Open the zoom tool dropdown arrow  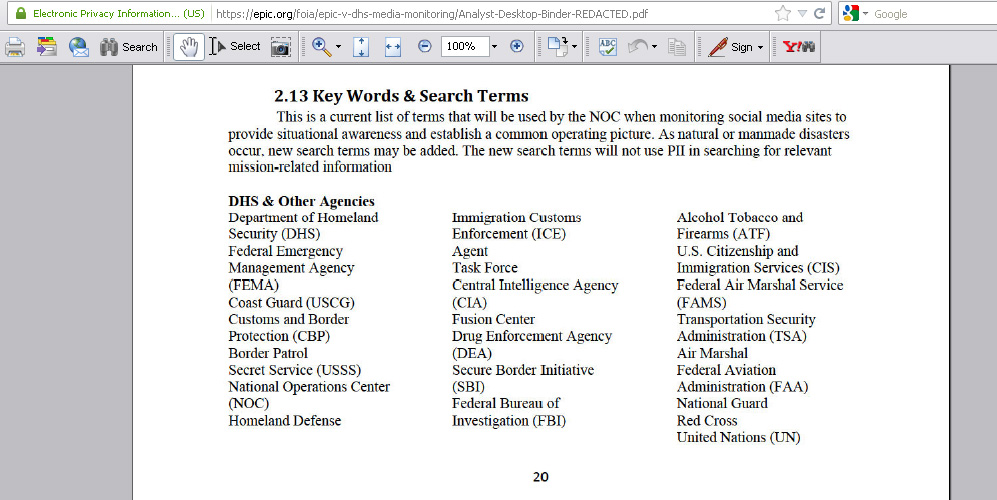[x=338, y=47]
